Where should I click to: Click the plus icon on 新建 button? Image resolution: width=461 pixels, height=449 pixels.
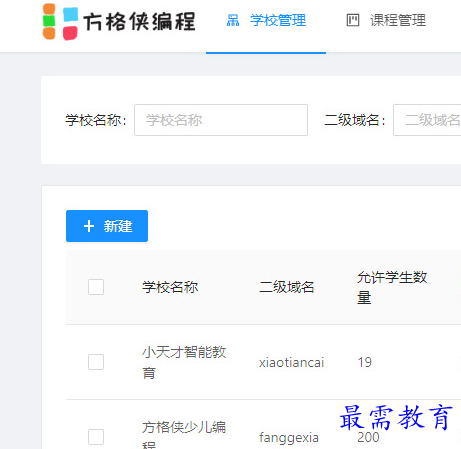tap(89, 226)
